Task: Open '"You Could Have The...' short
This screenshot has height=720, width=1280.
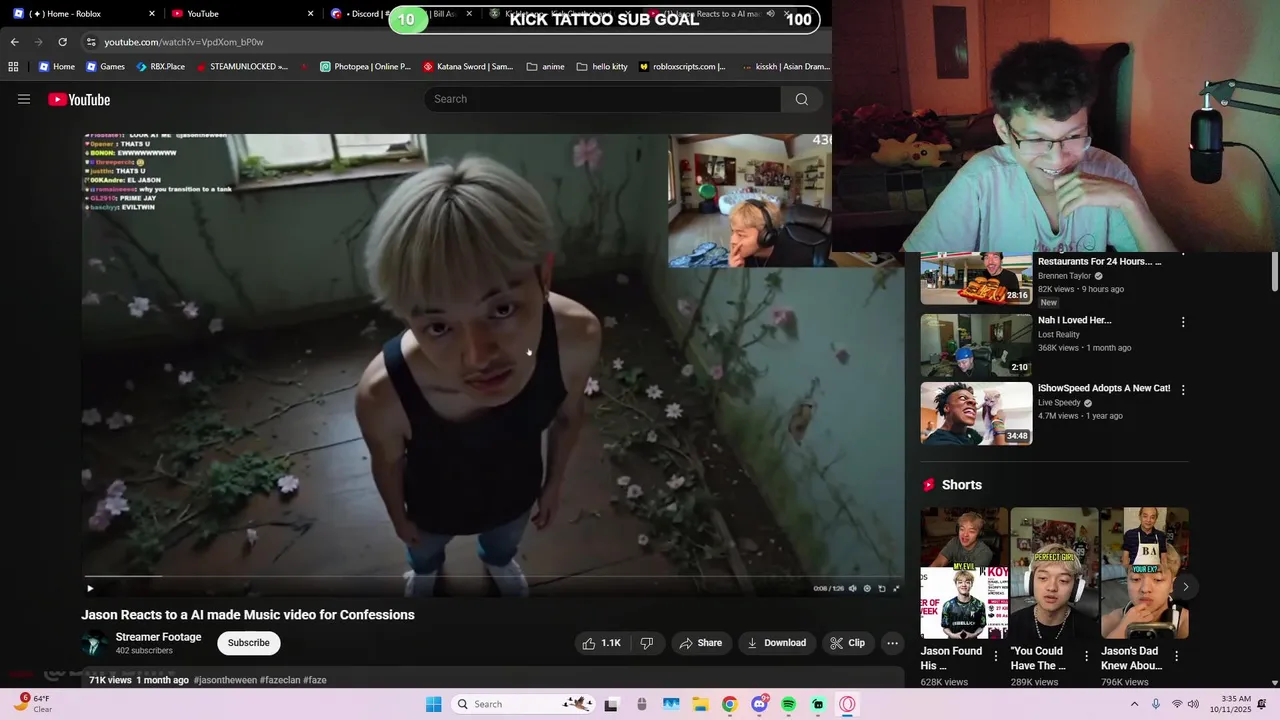Action: coord(1054,573)
